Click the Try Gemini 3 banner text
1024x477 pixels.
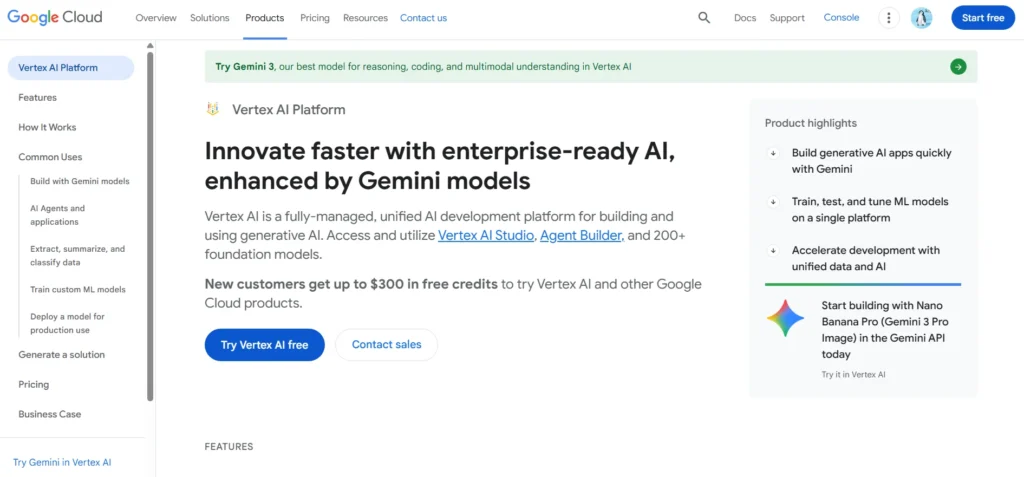point(423,67)
